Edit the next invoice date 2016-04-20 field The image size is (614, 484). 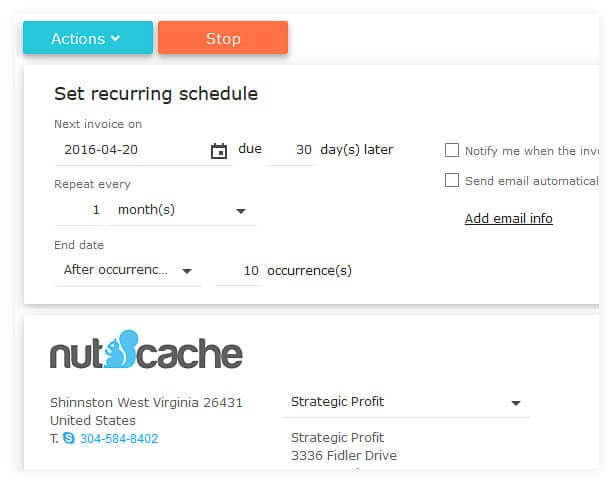132,150
